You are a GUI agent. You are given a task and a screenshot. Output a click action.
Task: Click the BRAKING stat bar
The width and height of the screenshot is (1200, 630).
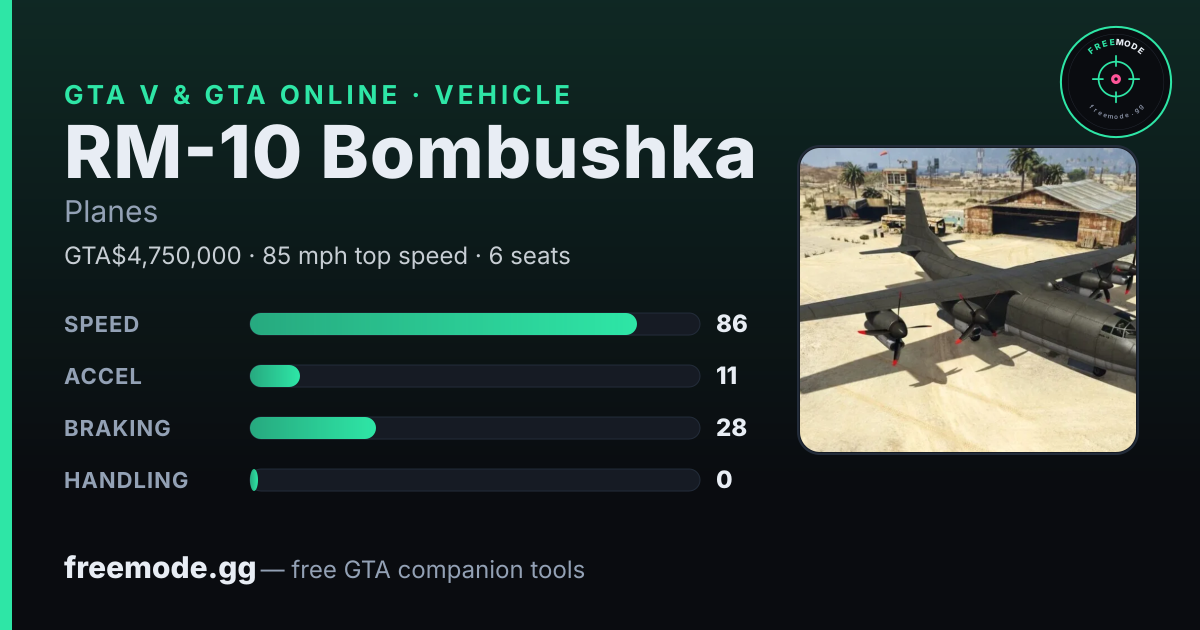474,428
